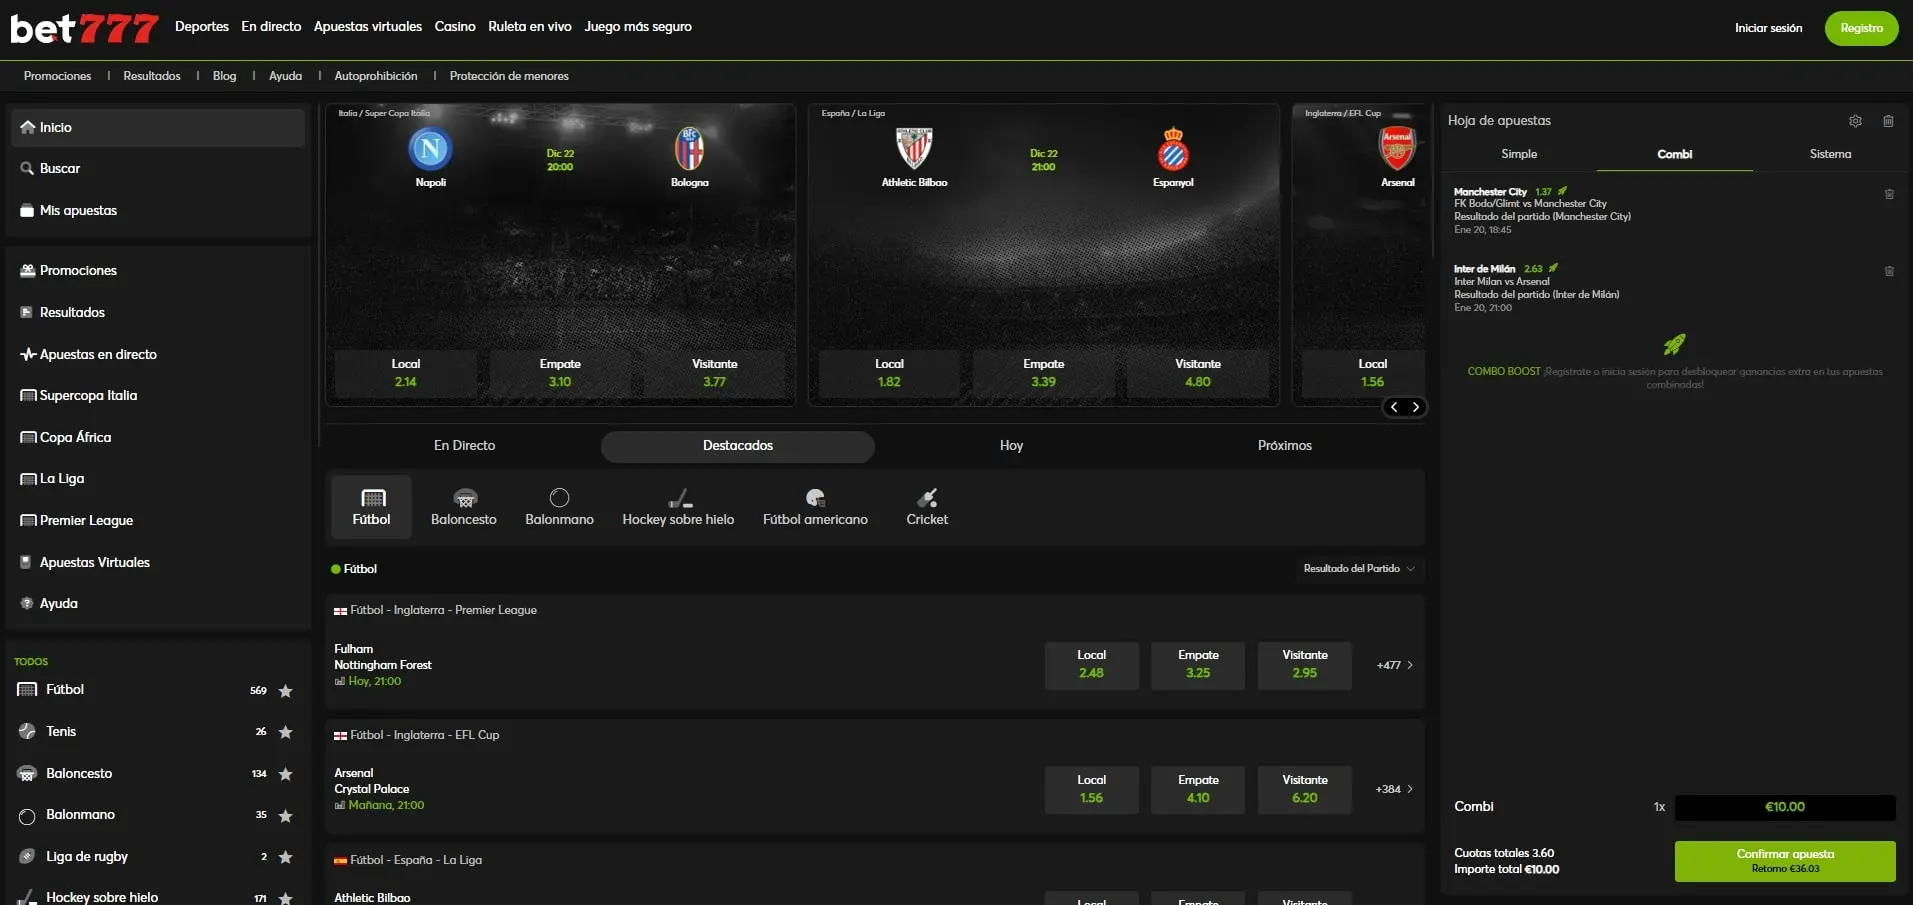Remove Manchester City selection trash icon
This screenshot has width=1913, height=905.
(x=1889, y=194)
